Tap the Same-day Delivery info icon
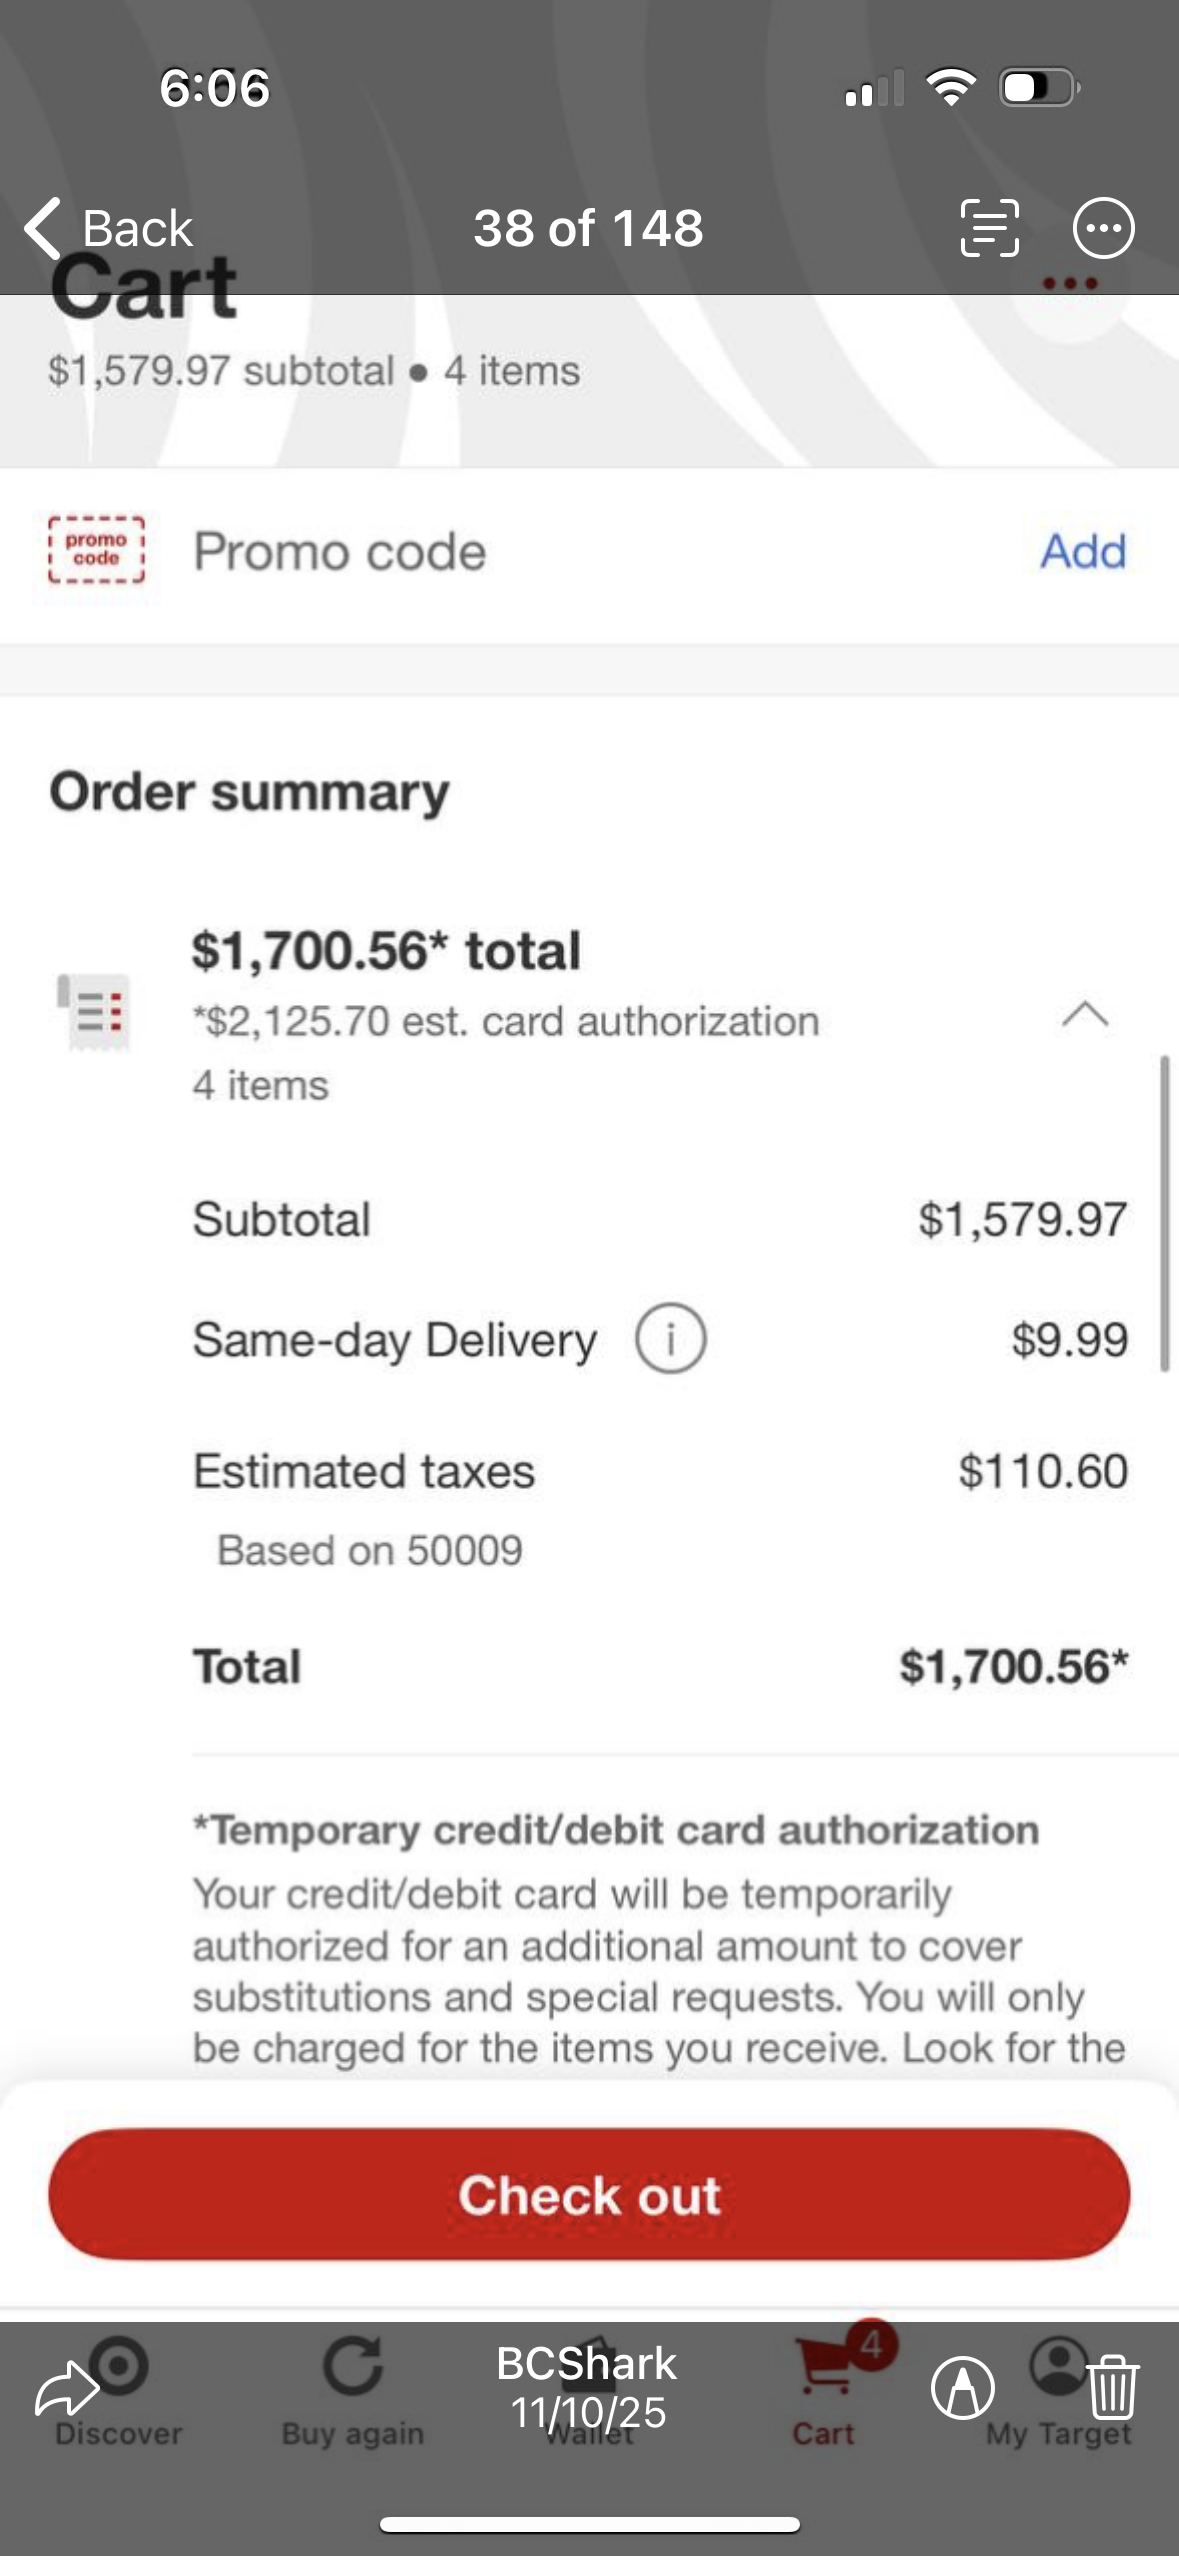 (x=670, y=1339)
